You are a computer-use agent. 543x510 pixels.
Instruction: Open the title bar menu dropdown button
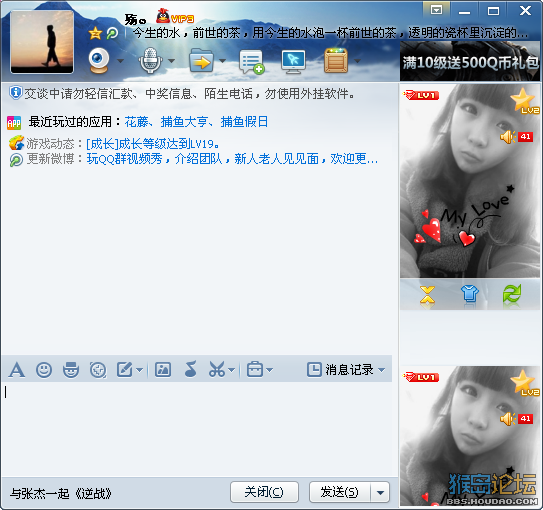pos(436,10)
